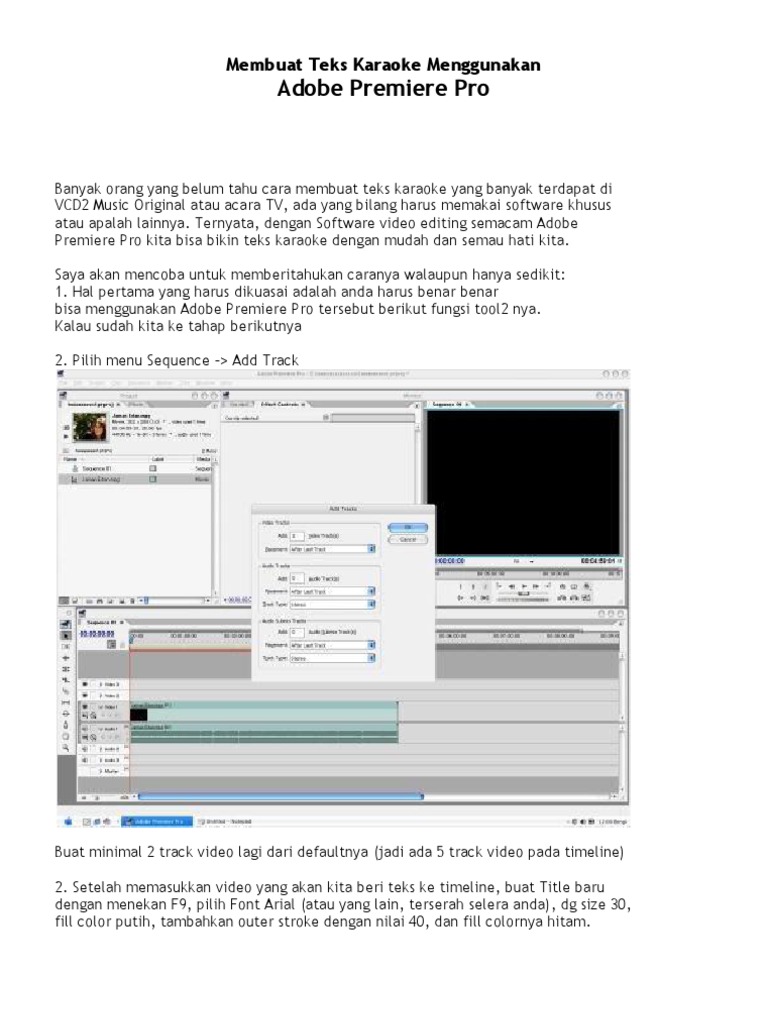Click label color box for Sequence 01
The width and height of the screenshot is (768, 1024).
153,468
